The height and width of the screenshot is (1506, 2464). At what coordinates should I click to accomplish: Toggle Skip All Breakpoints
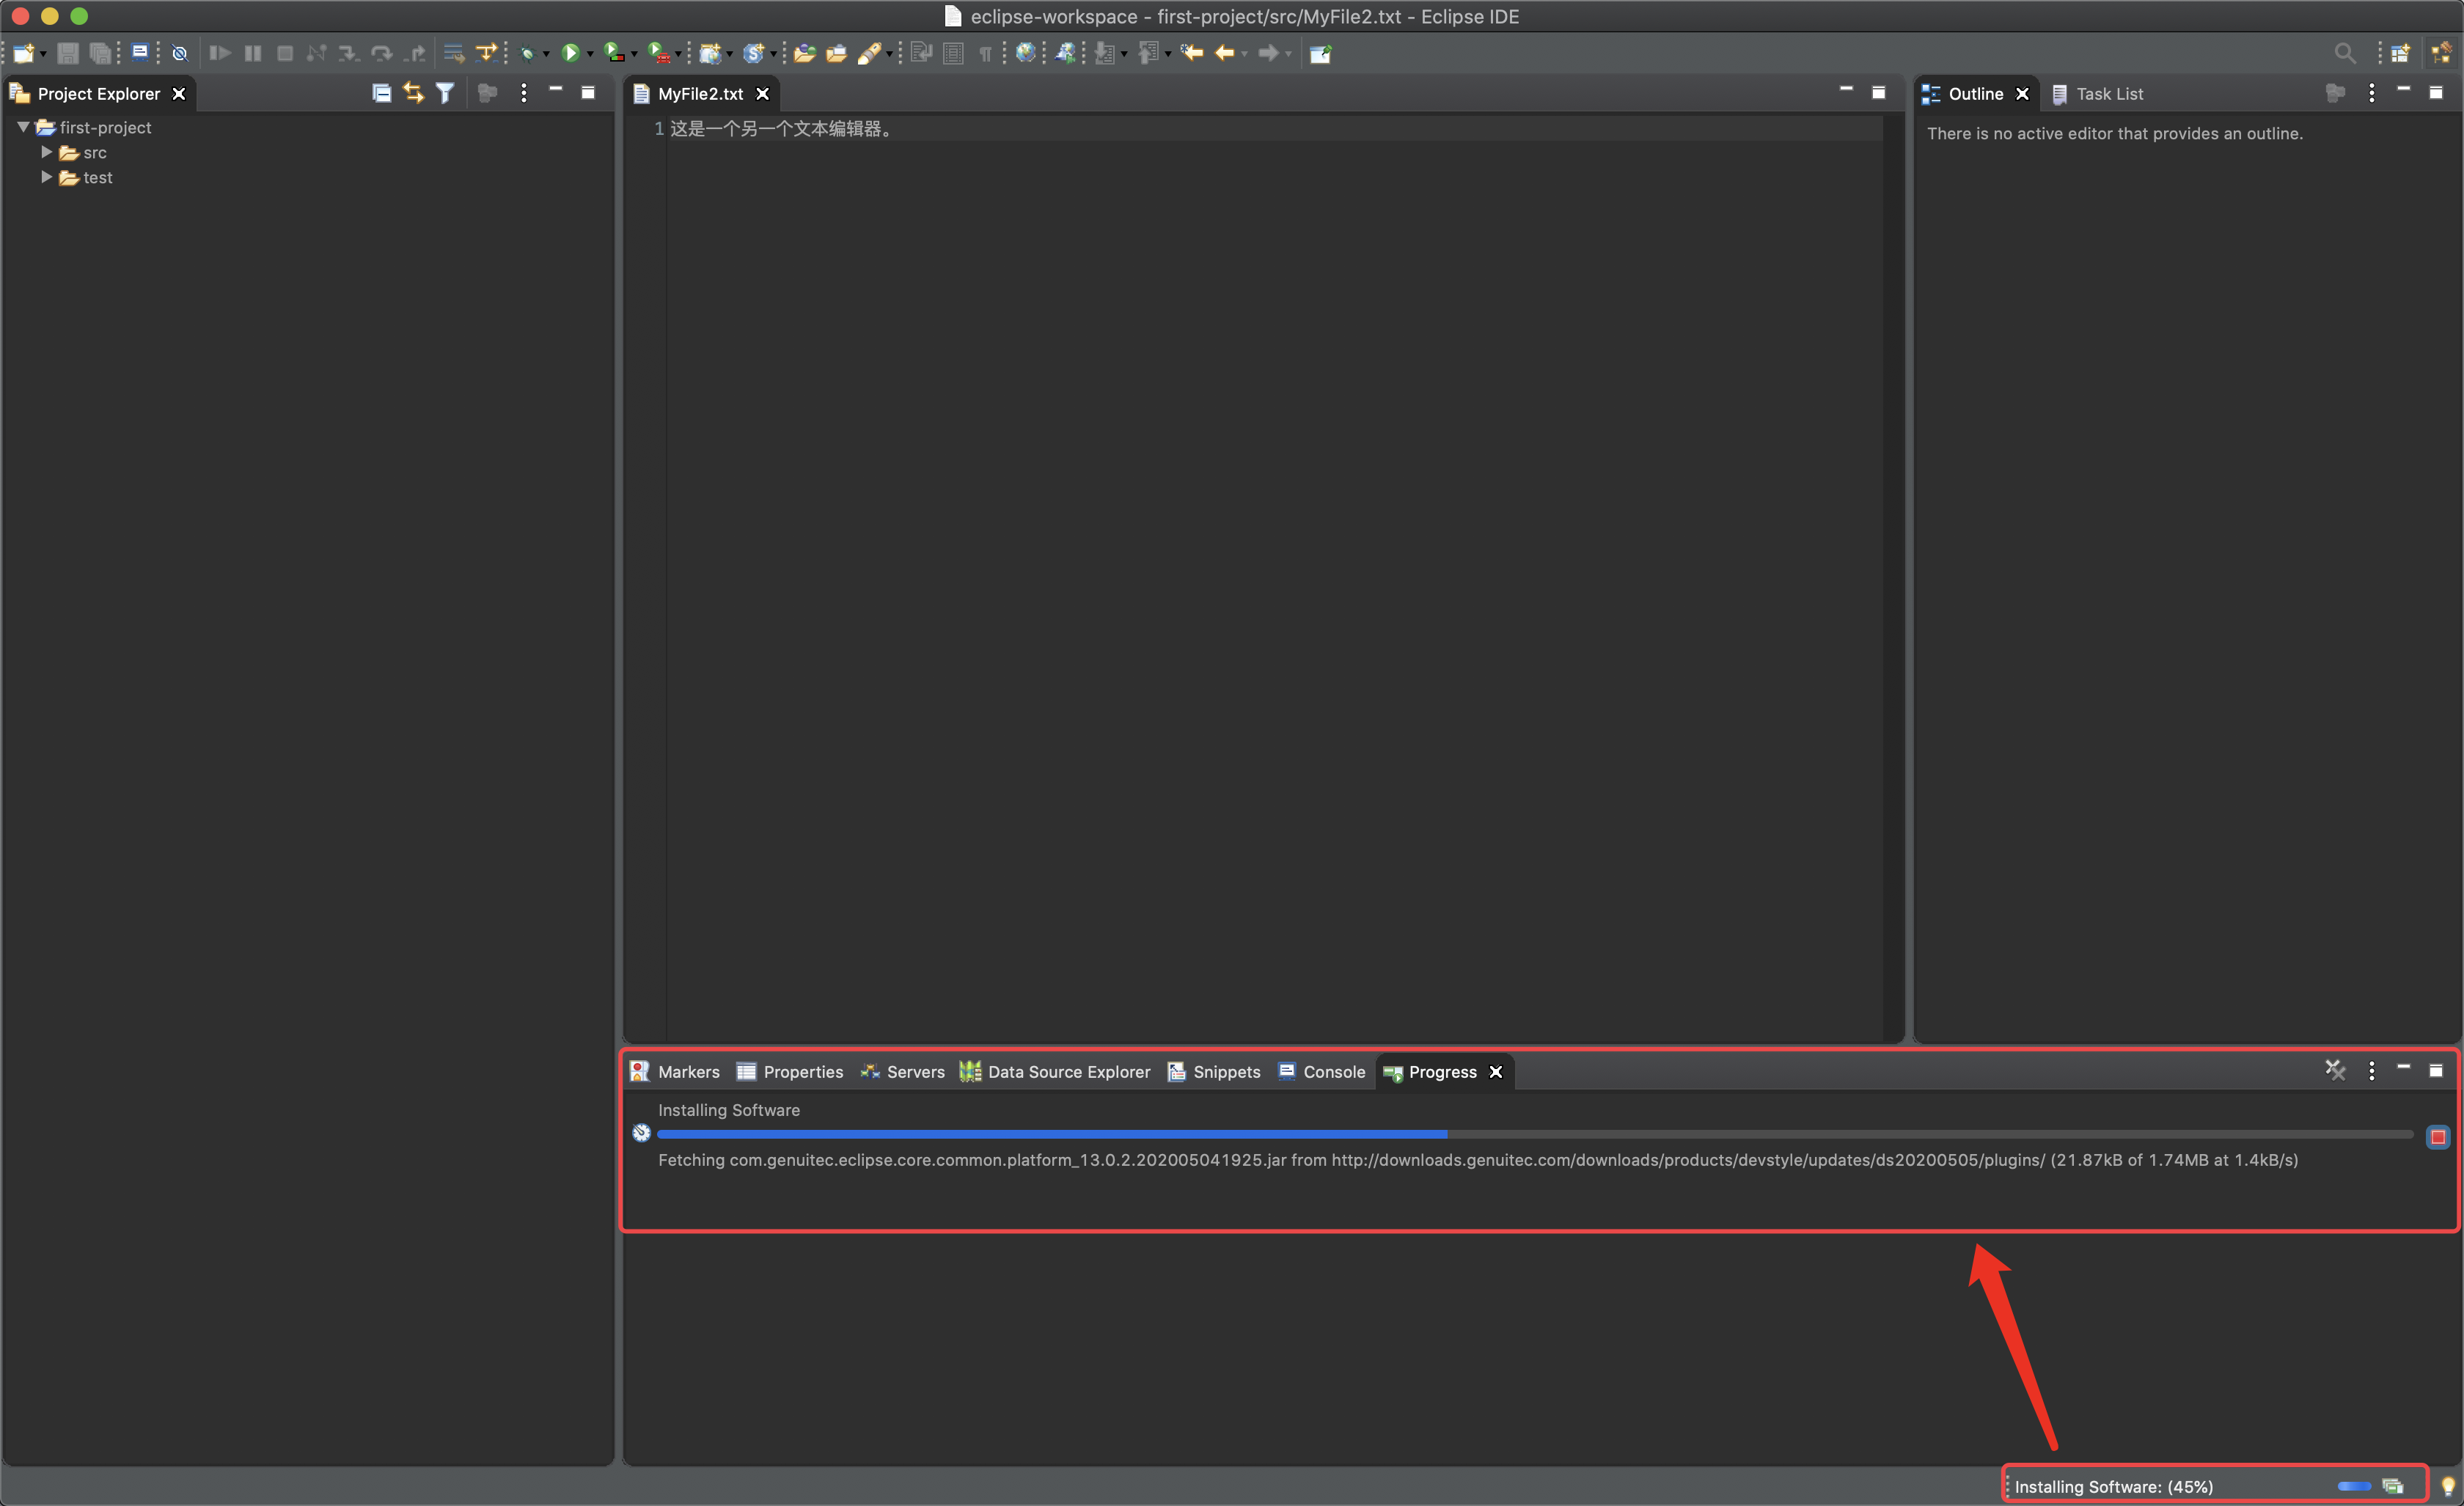click(180, 53)
